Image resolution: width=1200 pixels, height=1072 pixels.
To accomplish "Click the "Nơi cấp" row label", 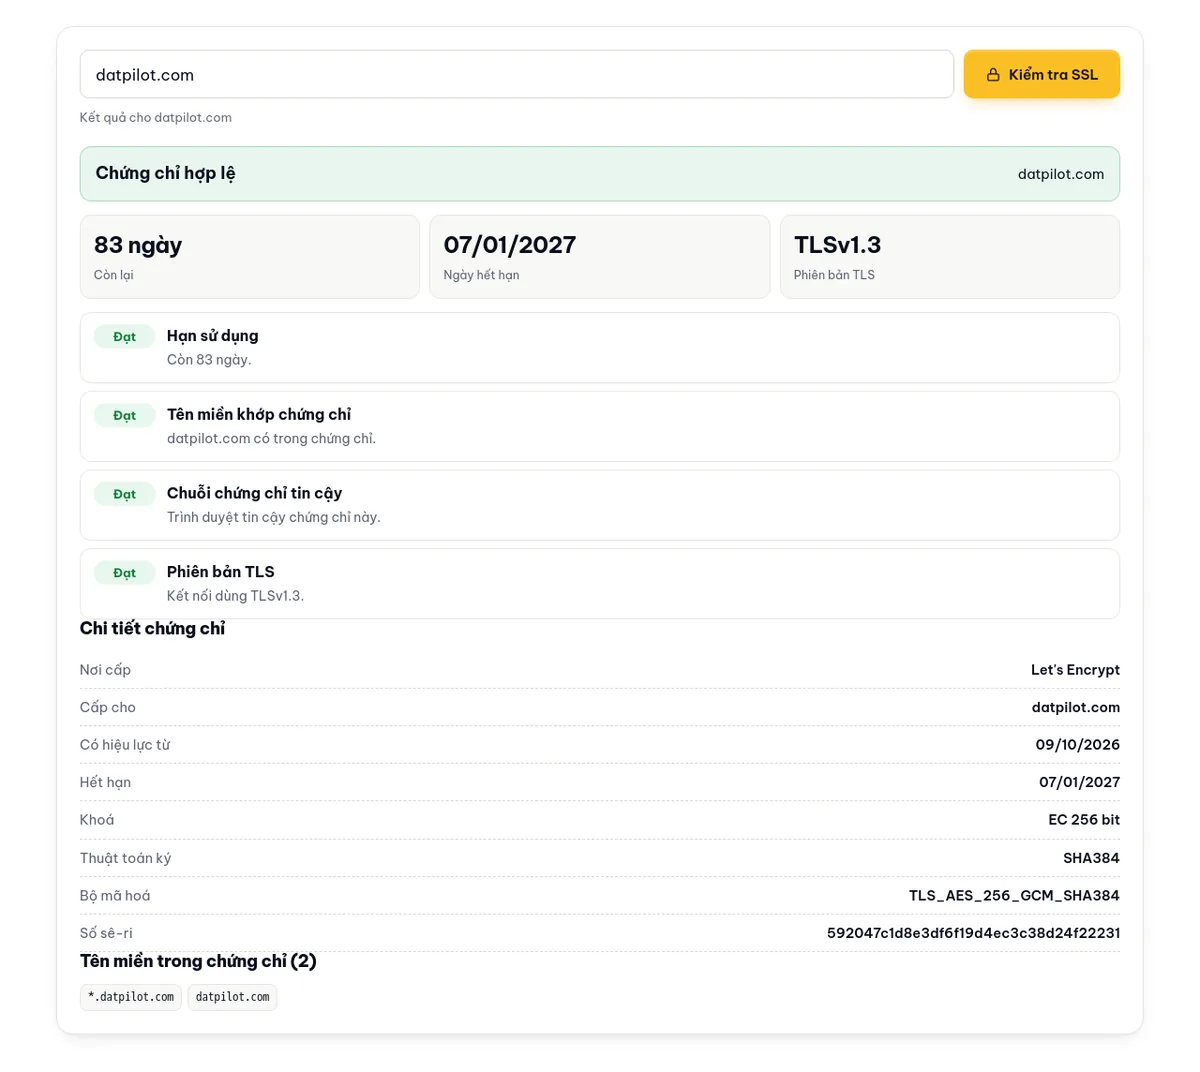I will [x=105, y=670].
